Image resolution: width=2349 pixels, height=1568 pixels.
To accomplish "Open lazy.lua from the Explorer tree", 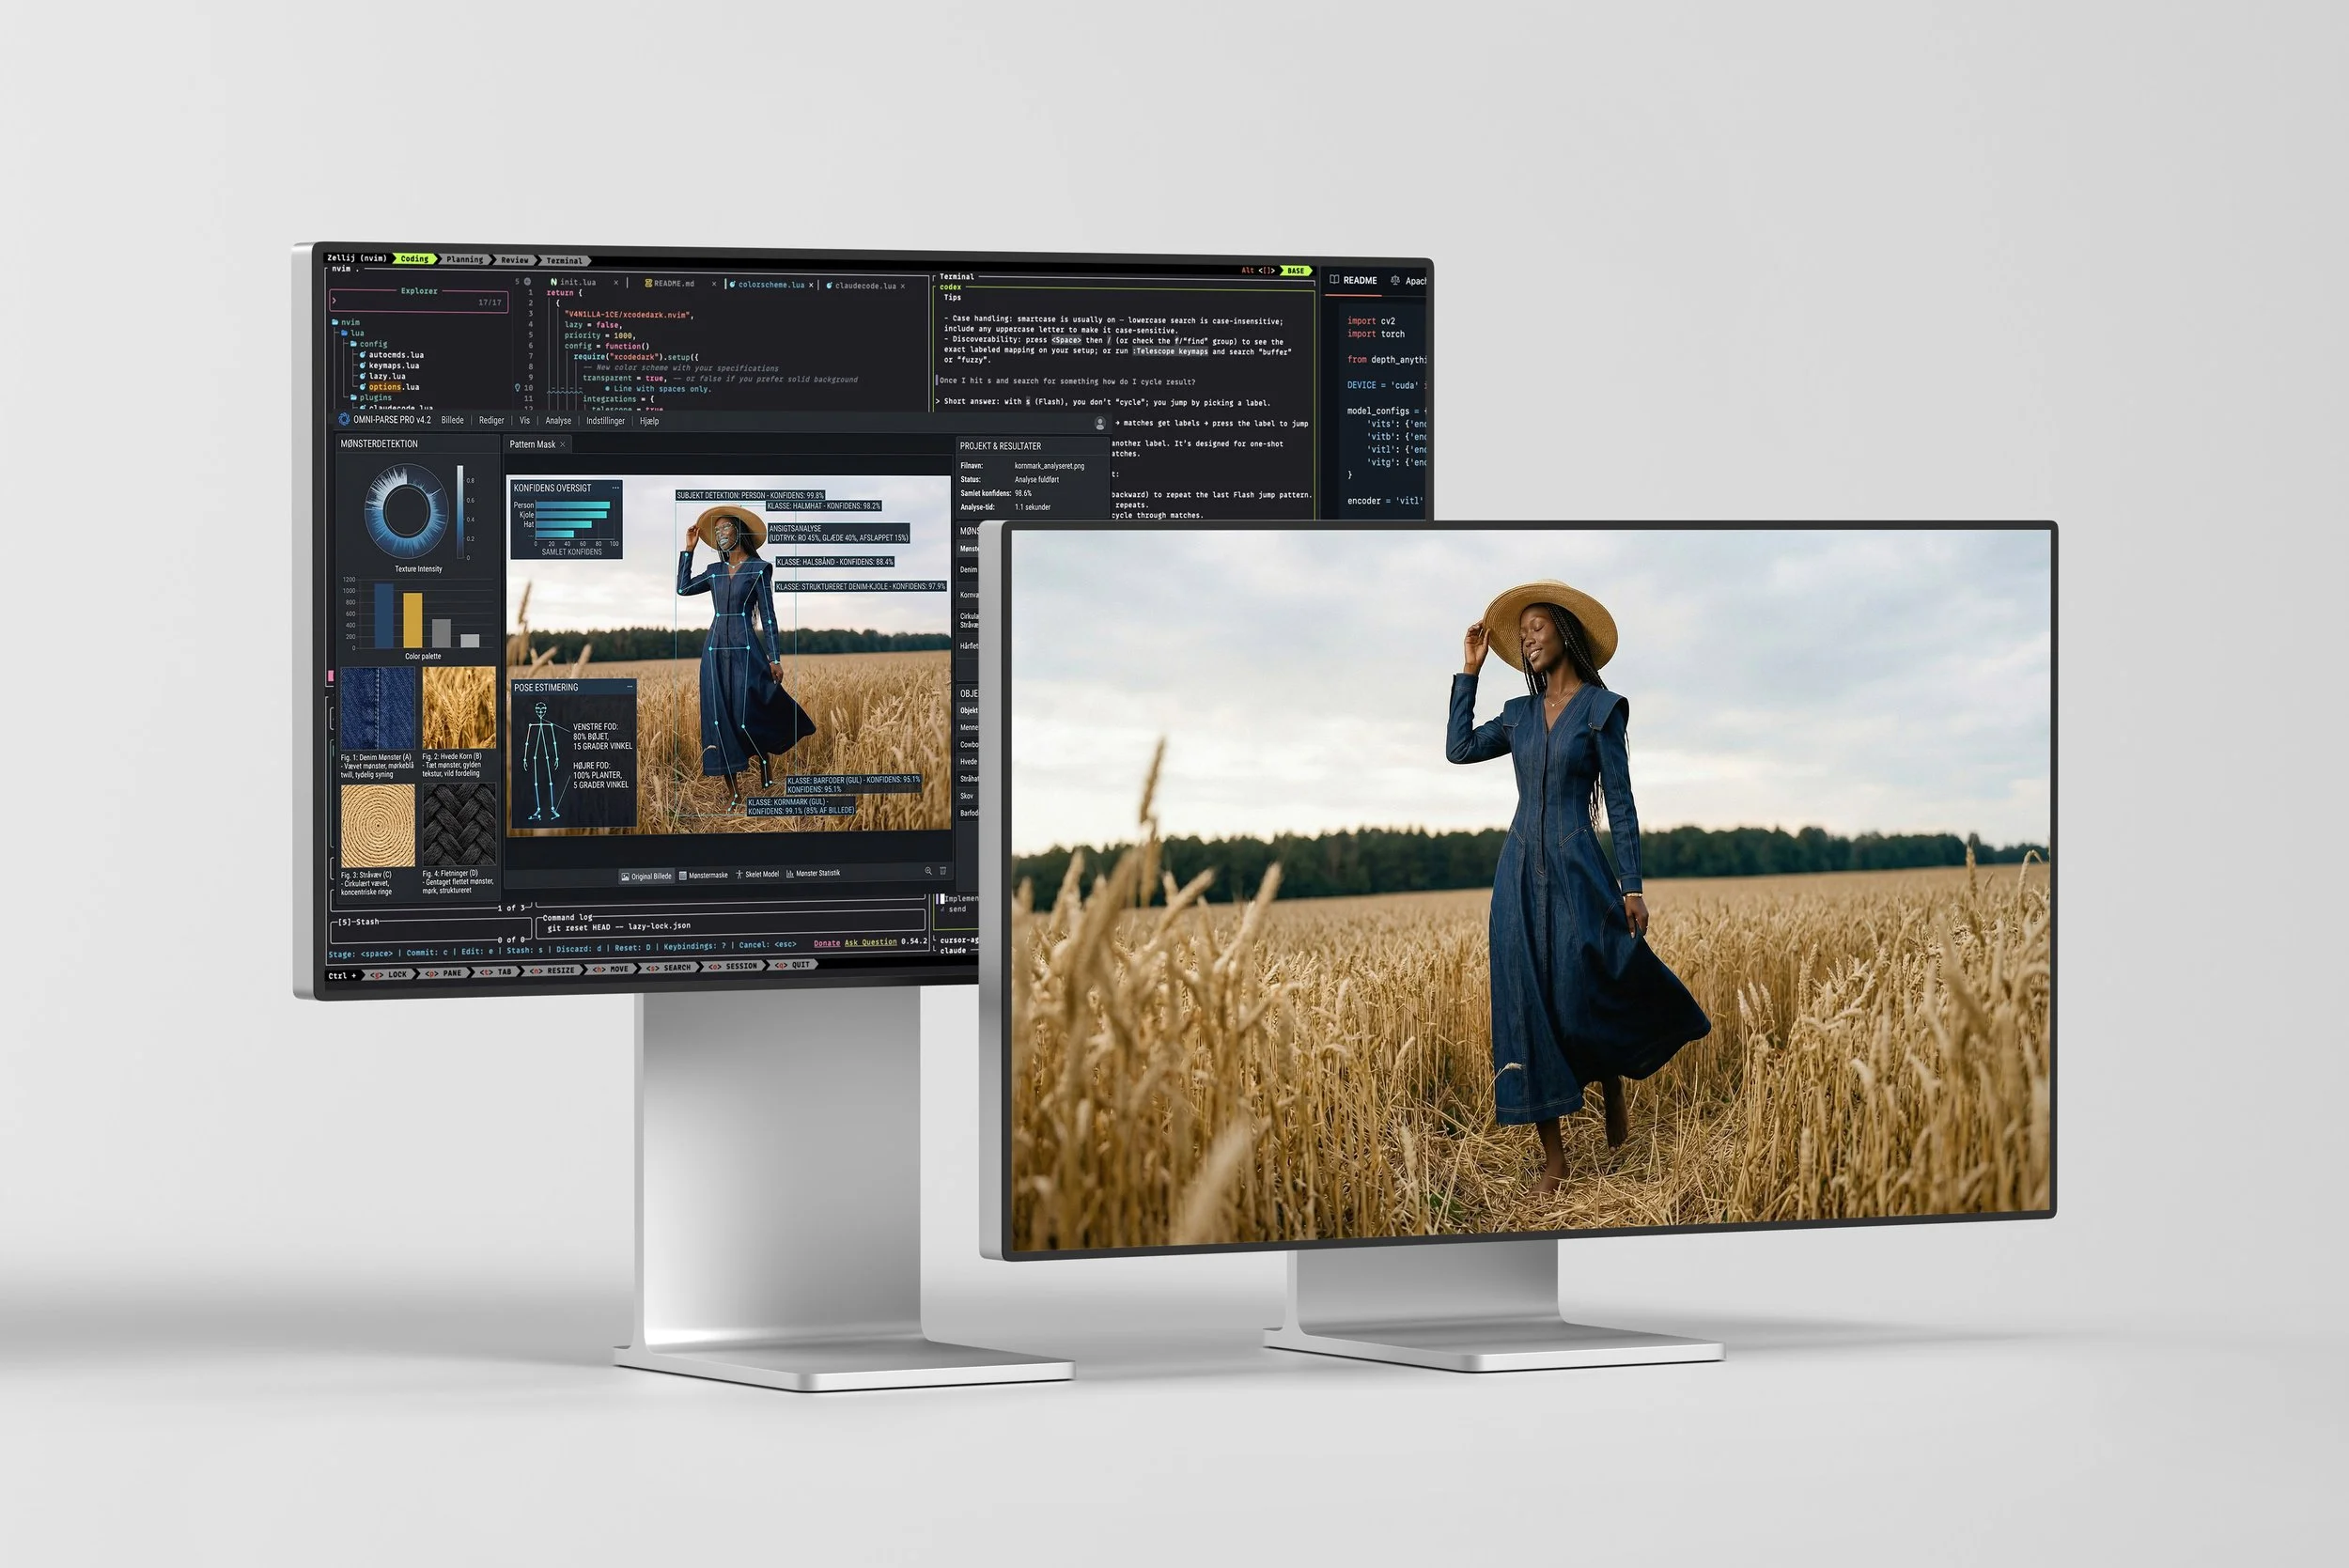I will (x=383, y=377).
